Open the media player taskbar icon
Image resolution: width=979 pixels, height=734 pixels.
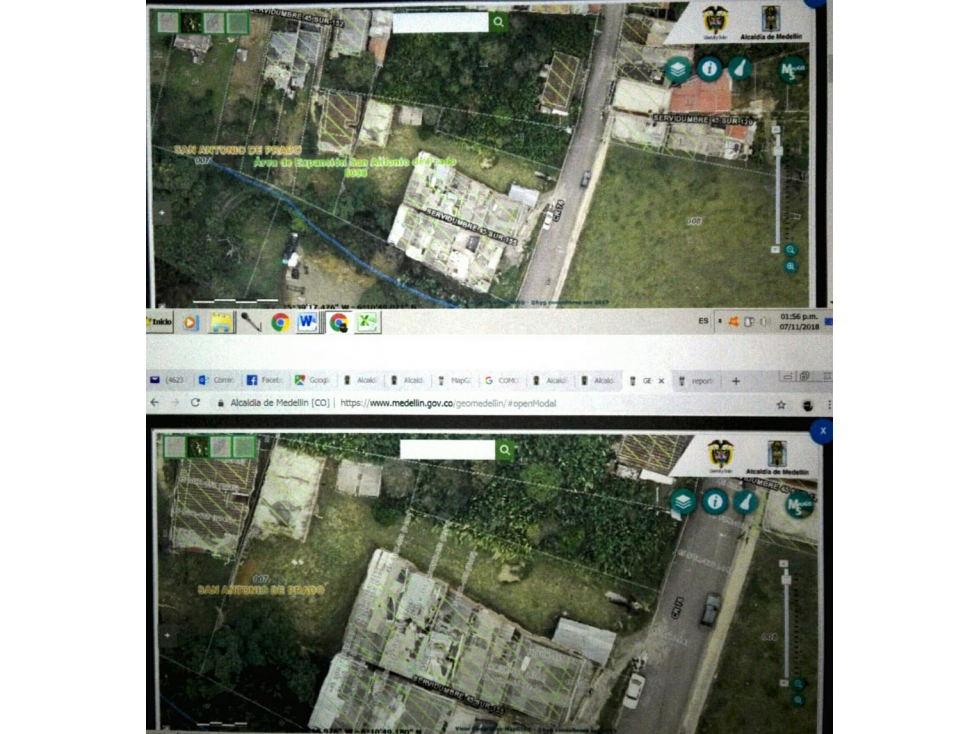coord(190,322)
